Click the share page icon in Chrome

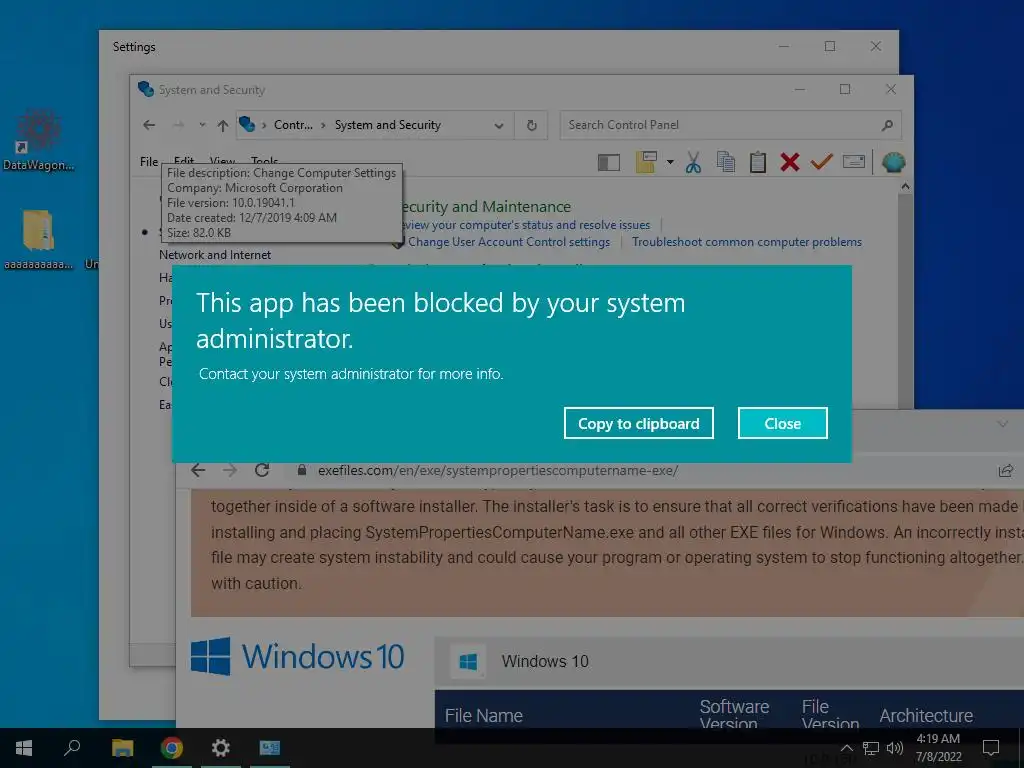click(x=1006, y=470)
